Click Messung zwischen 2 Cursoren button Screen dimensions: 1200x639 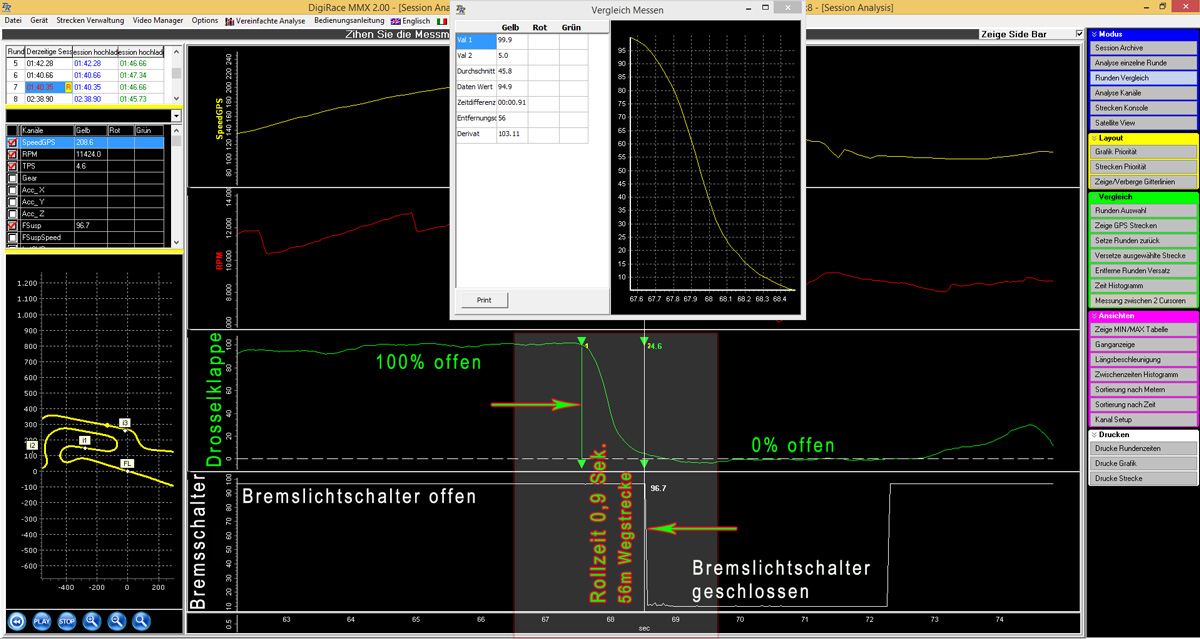pos(1143,301)
